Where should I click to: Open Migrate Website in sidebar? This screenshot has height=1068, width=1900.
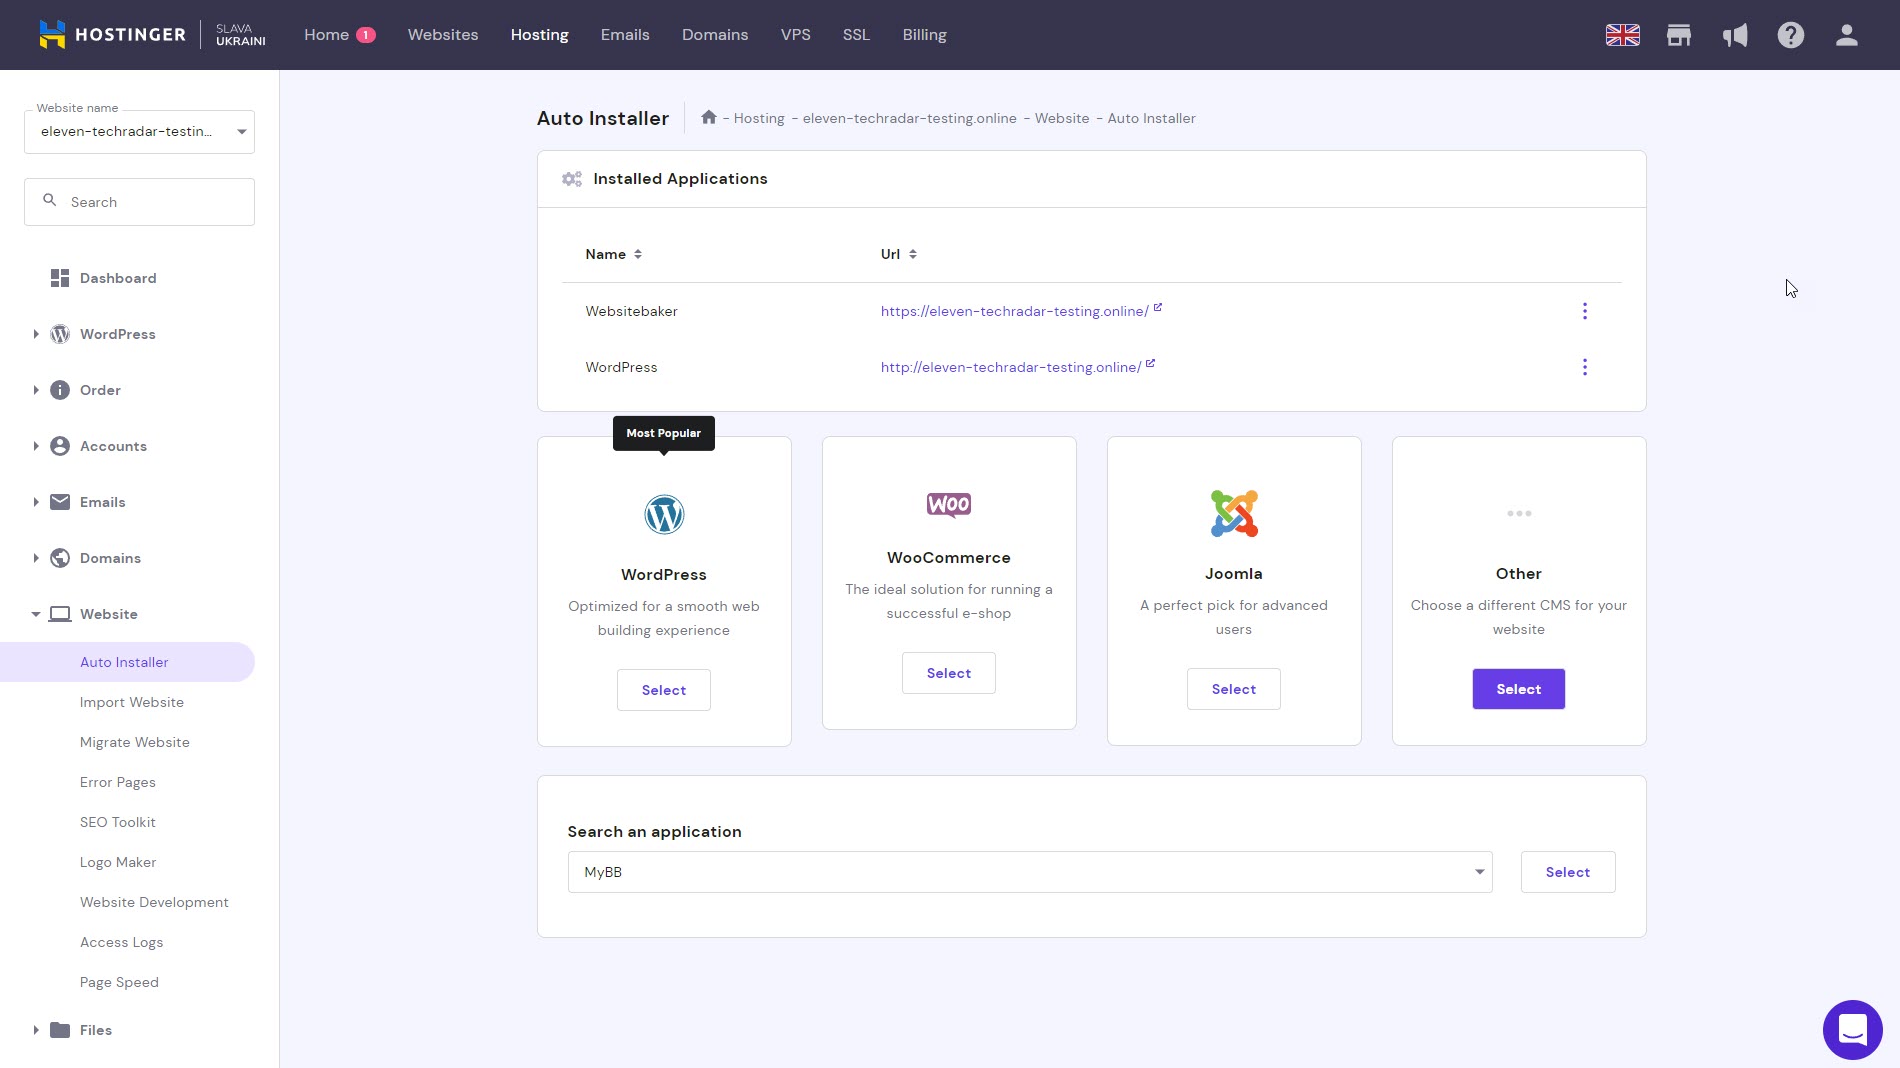135,742
